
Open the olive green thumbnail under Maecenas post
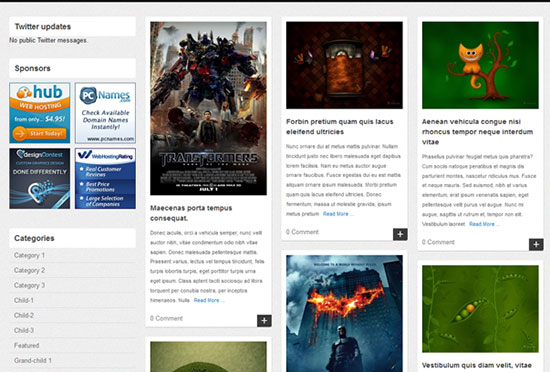pos(208,357)
